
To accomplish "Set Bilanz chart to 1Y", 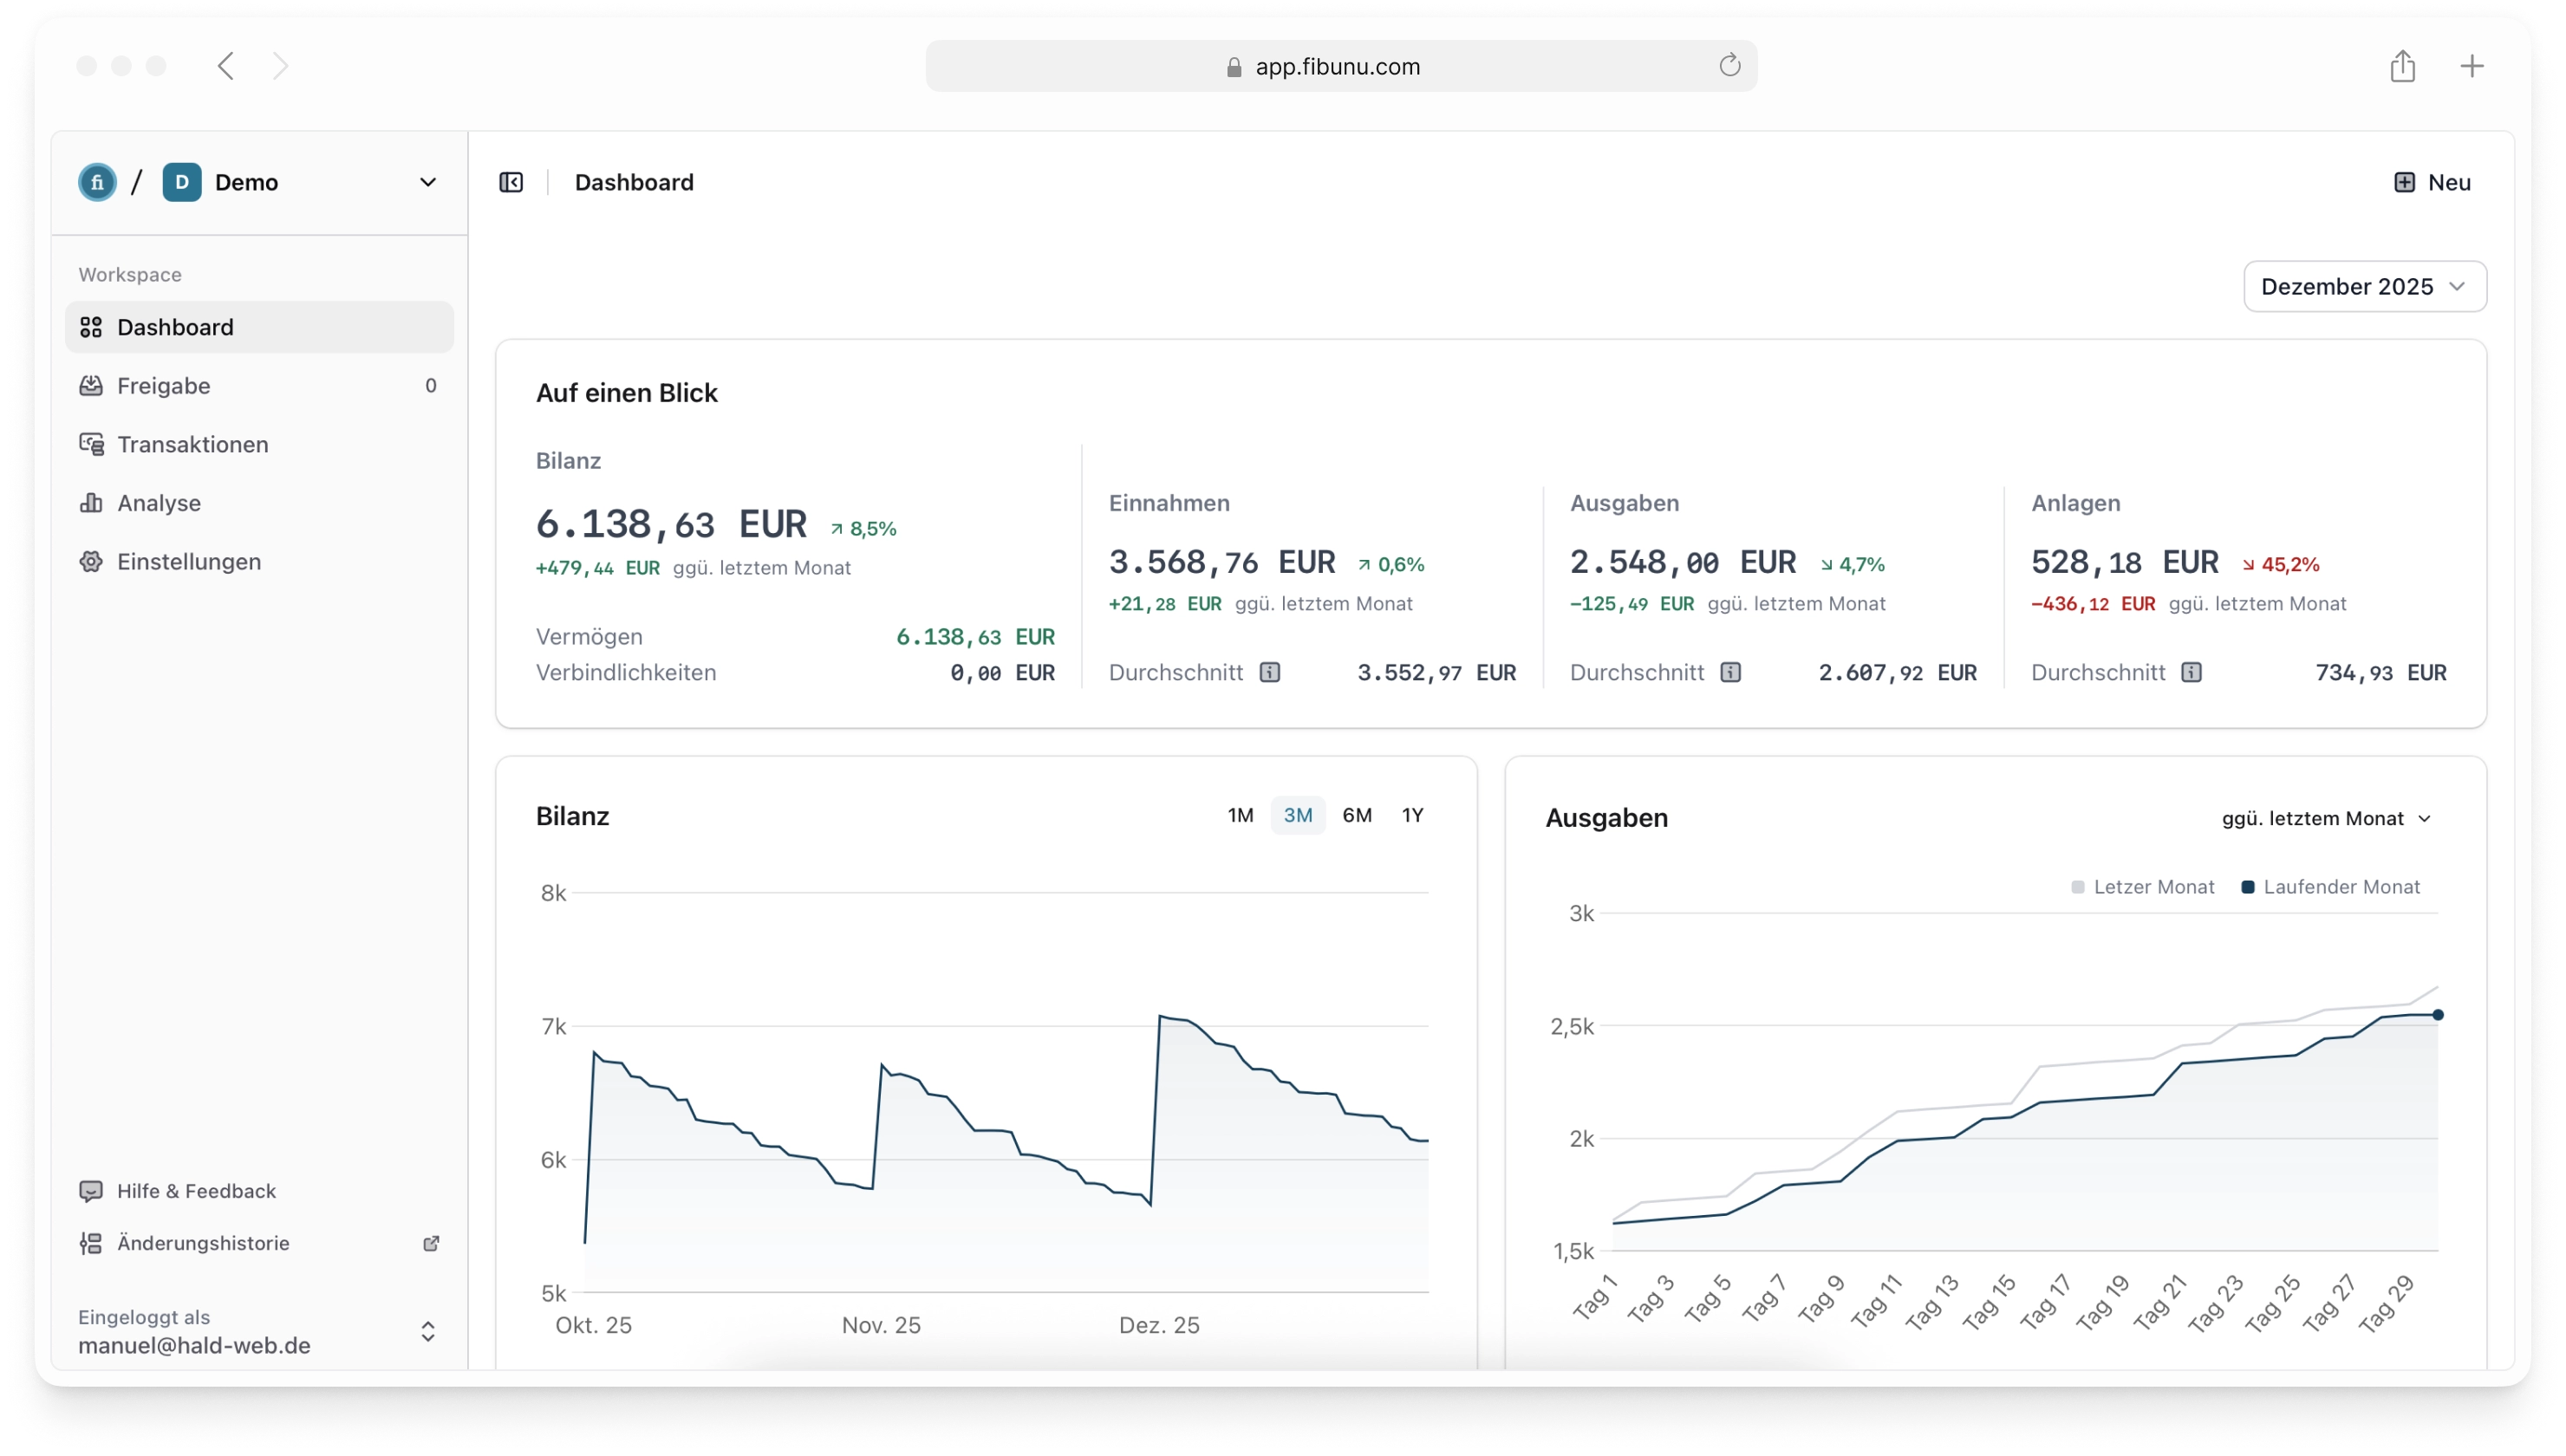I will tap(1412, 815).
